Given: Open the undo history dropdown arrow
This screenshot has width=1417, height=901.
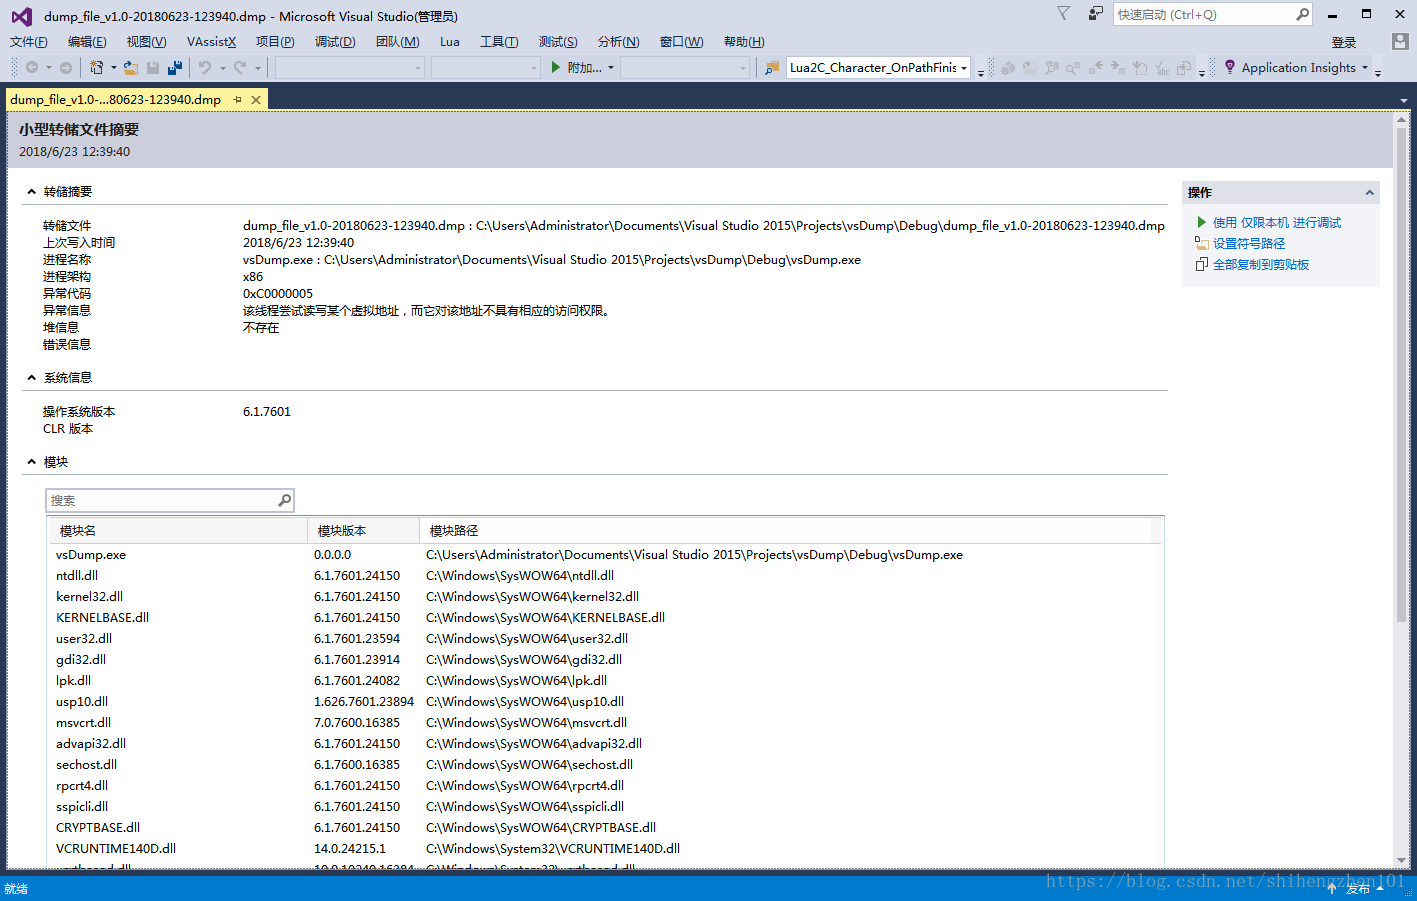Looking at the screenshot, I should (x=222, y=68).
